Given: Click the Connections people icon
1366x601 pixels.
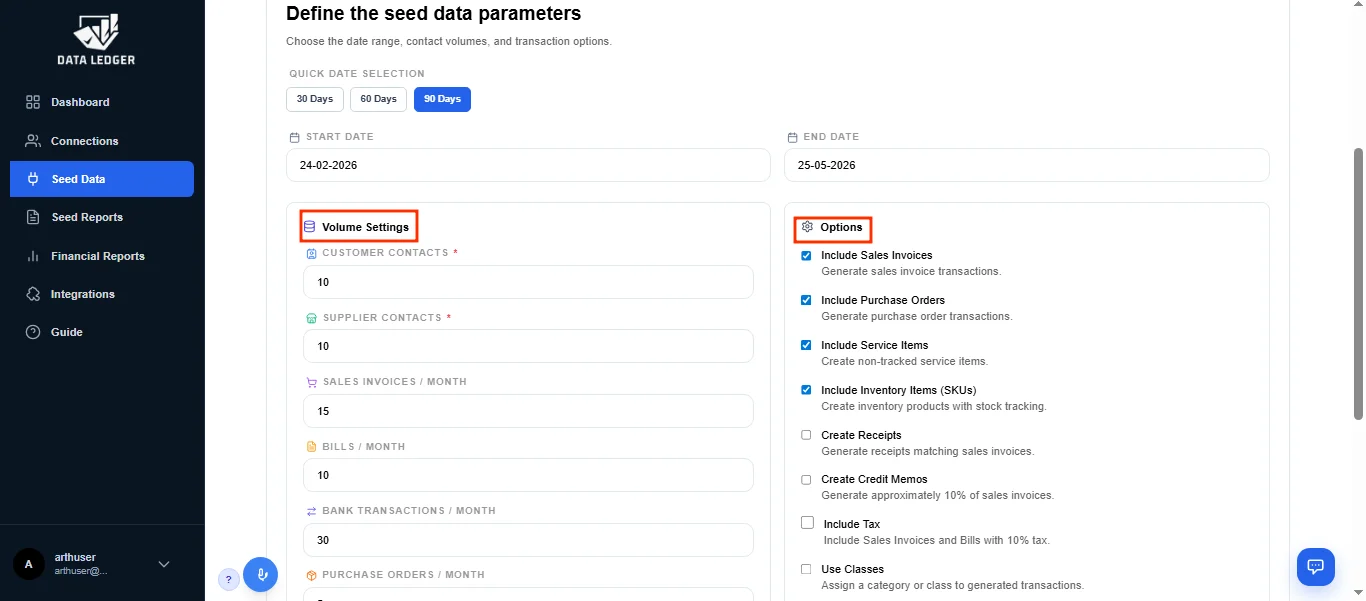Looking at the screenshot, I should 33,141.
